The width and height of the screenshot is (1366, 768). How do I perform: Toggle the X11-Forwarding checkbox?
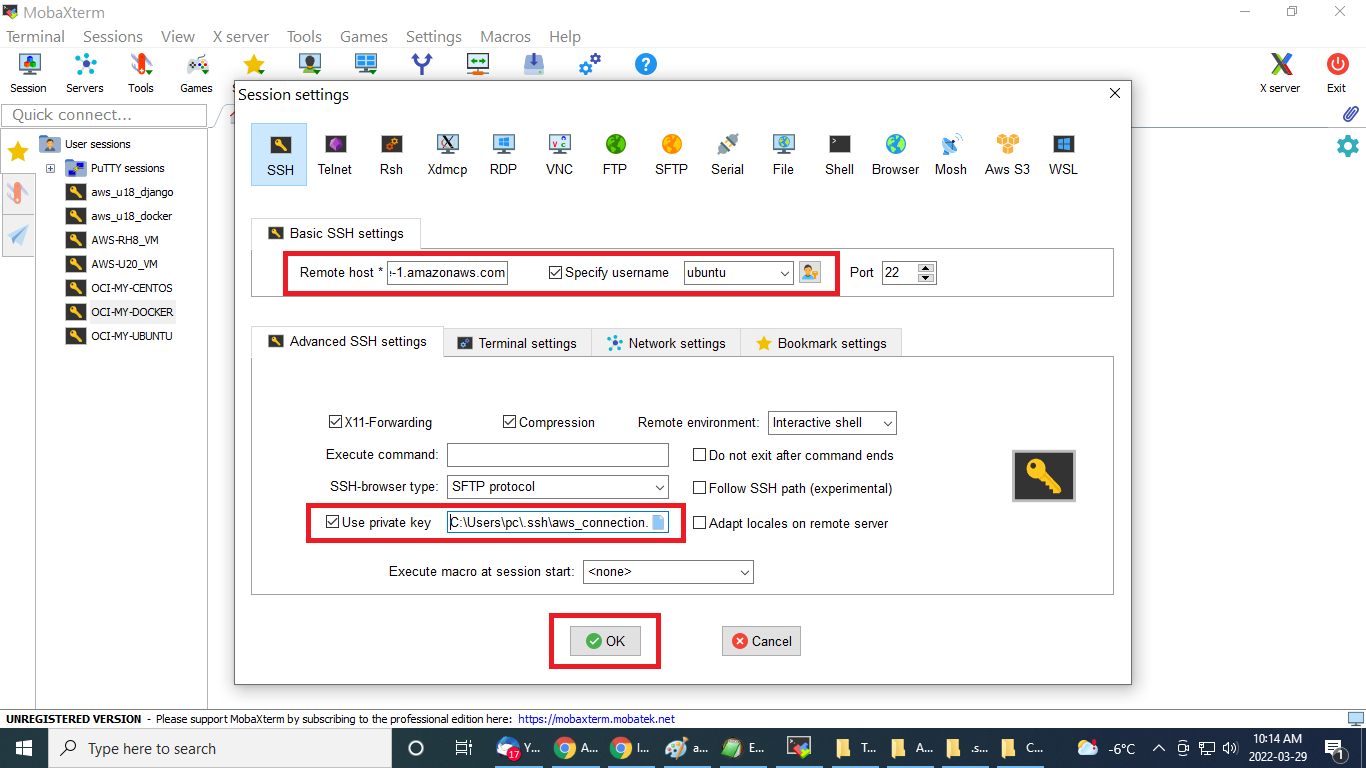[x=336, y=422]
